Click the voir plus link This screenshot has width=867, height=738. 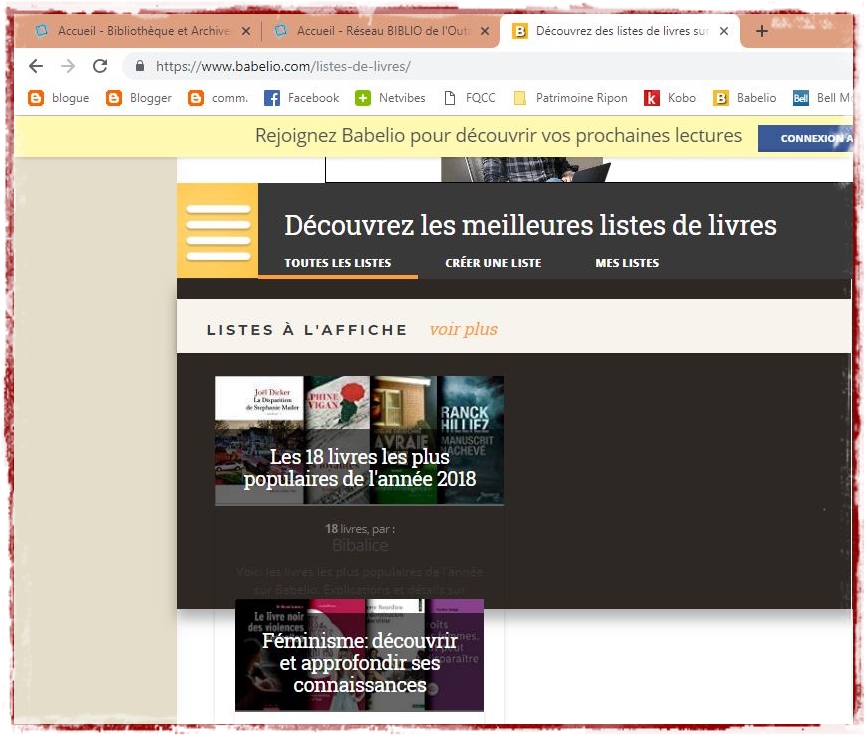pyautogui.click(x=464, y=329)
